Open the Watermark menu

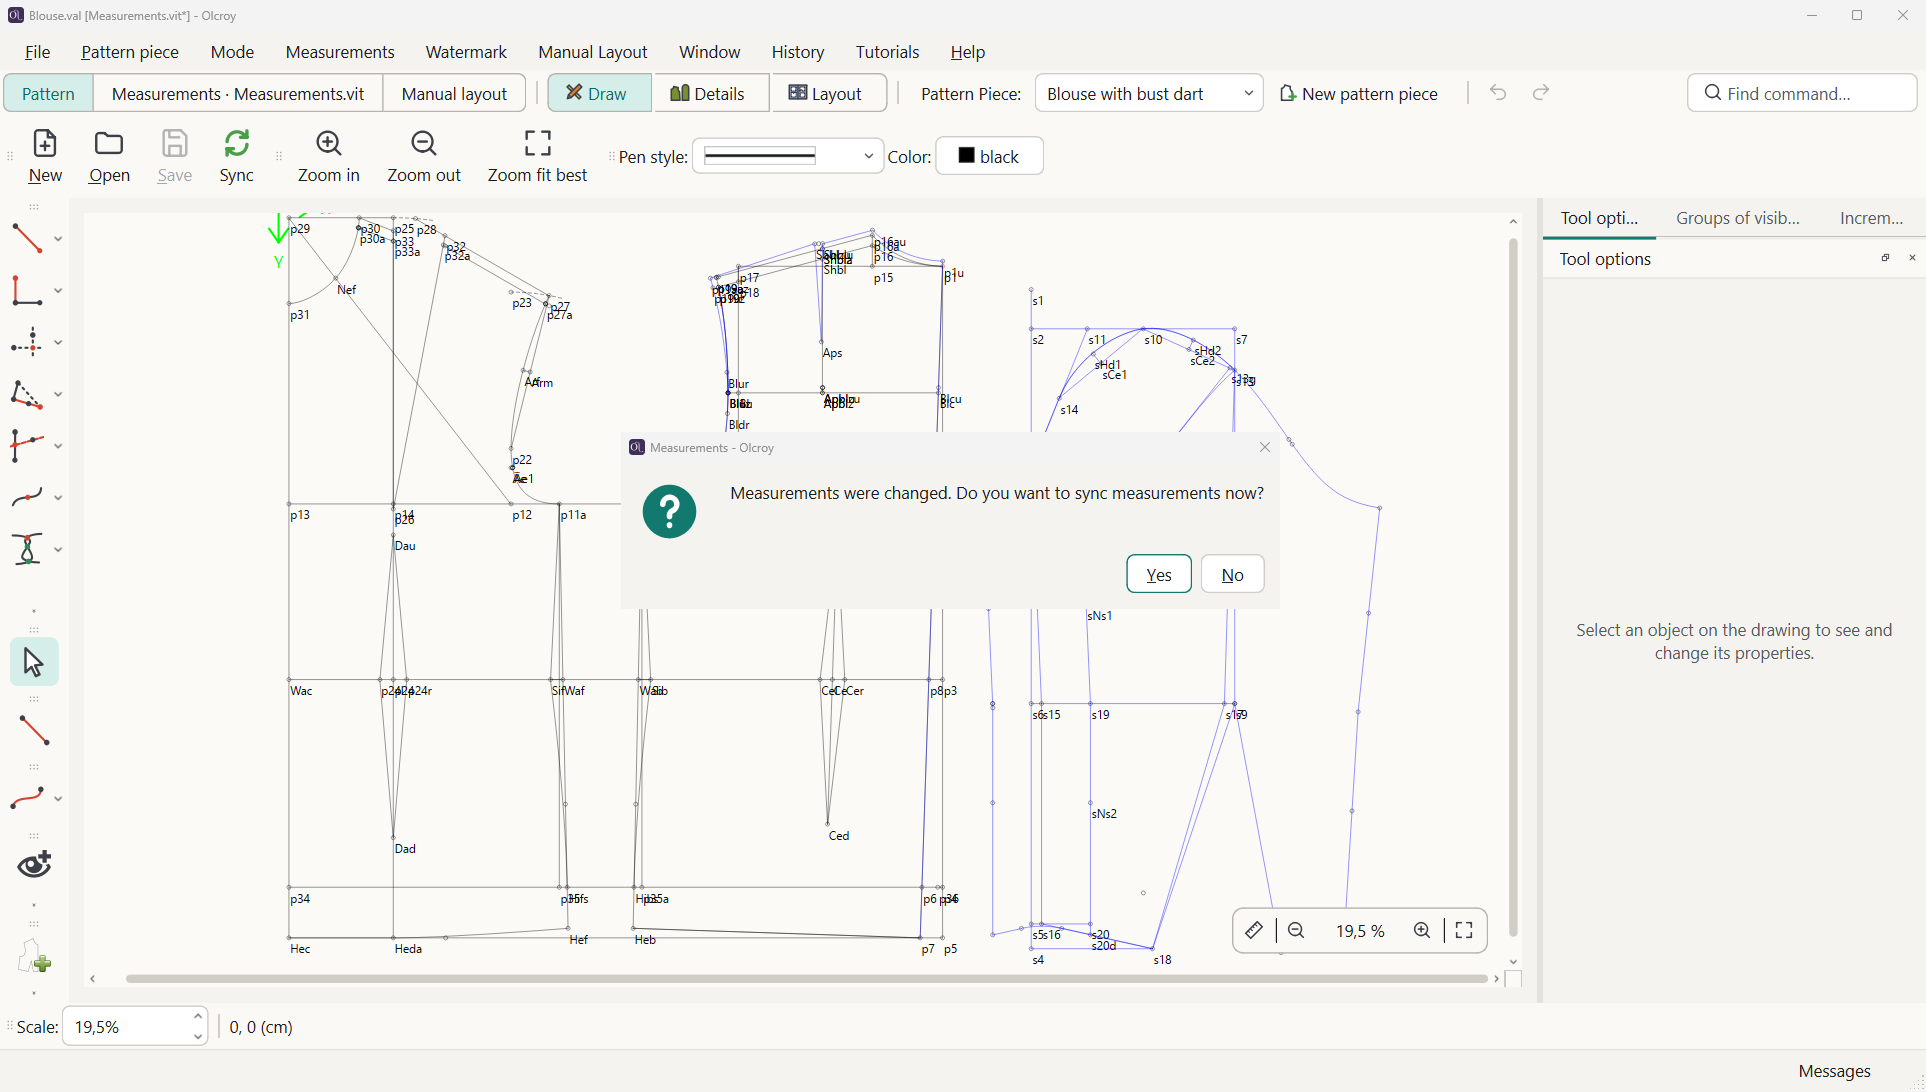[x=466, y=52]
